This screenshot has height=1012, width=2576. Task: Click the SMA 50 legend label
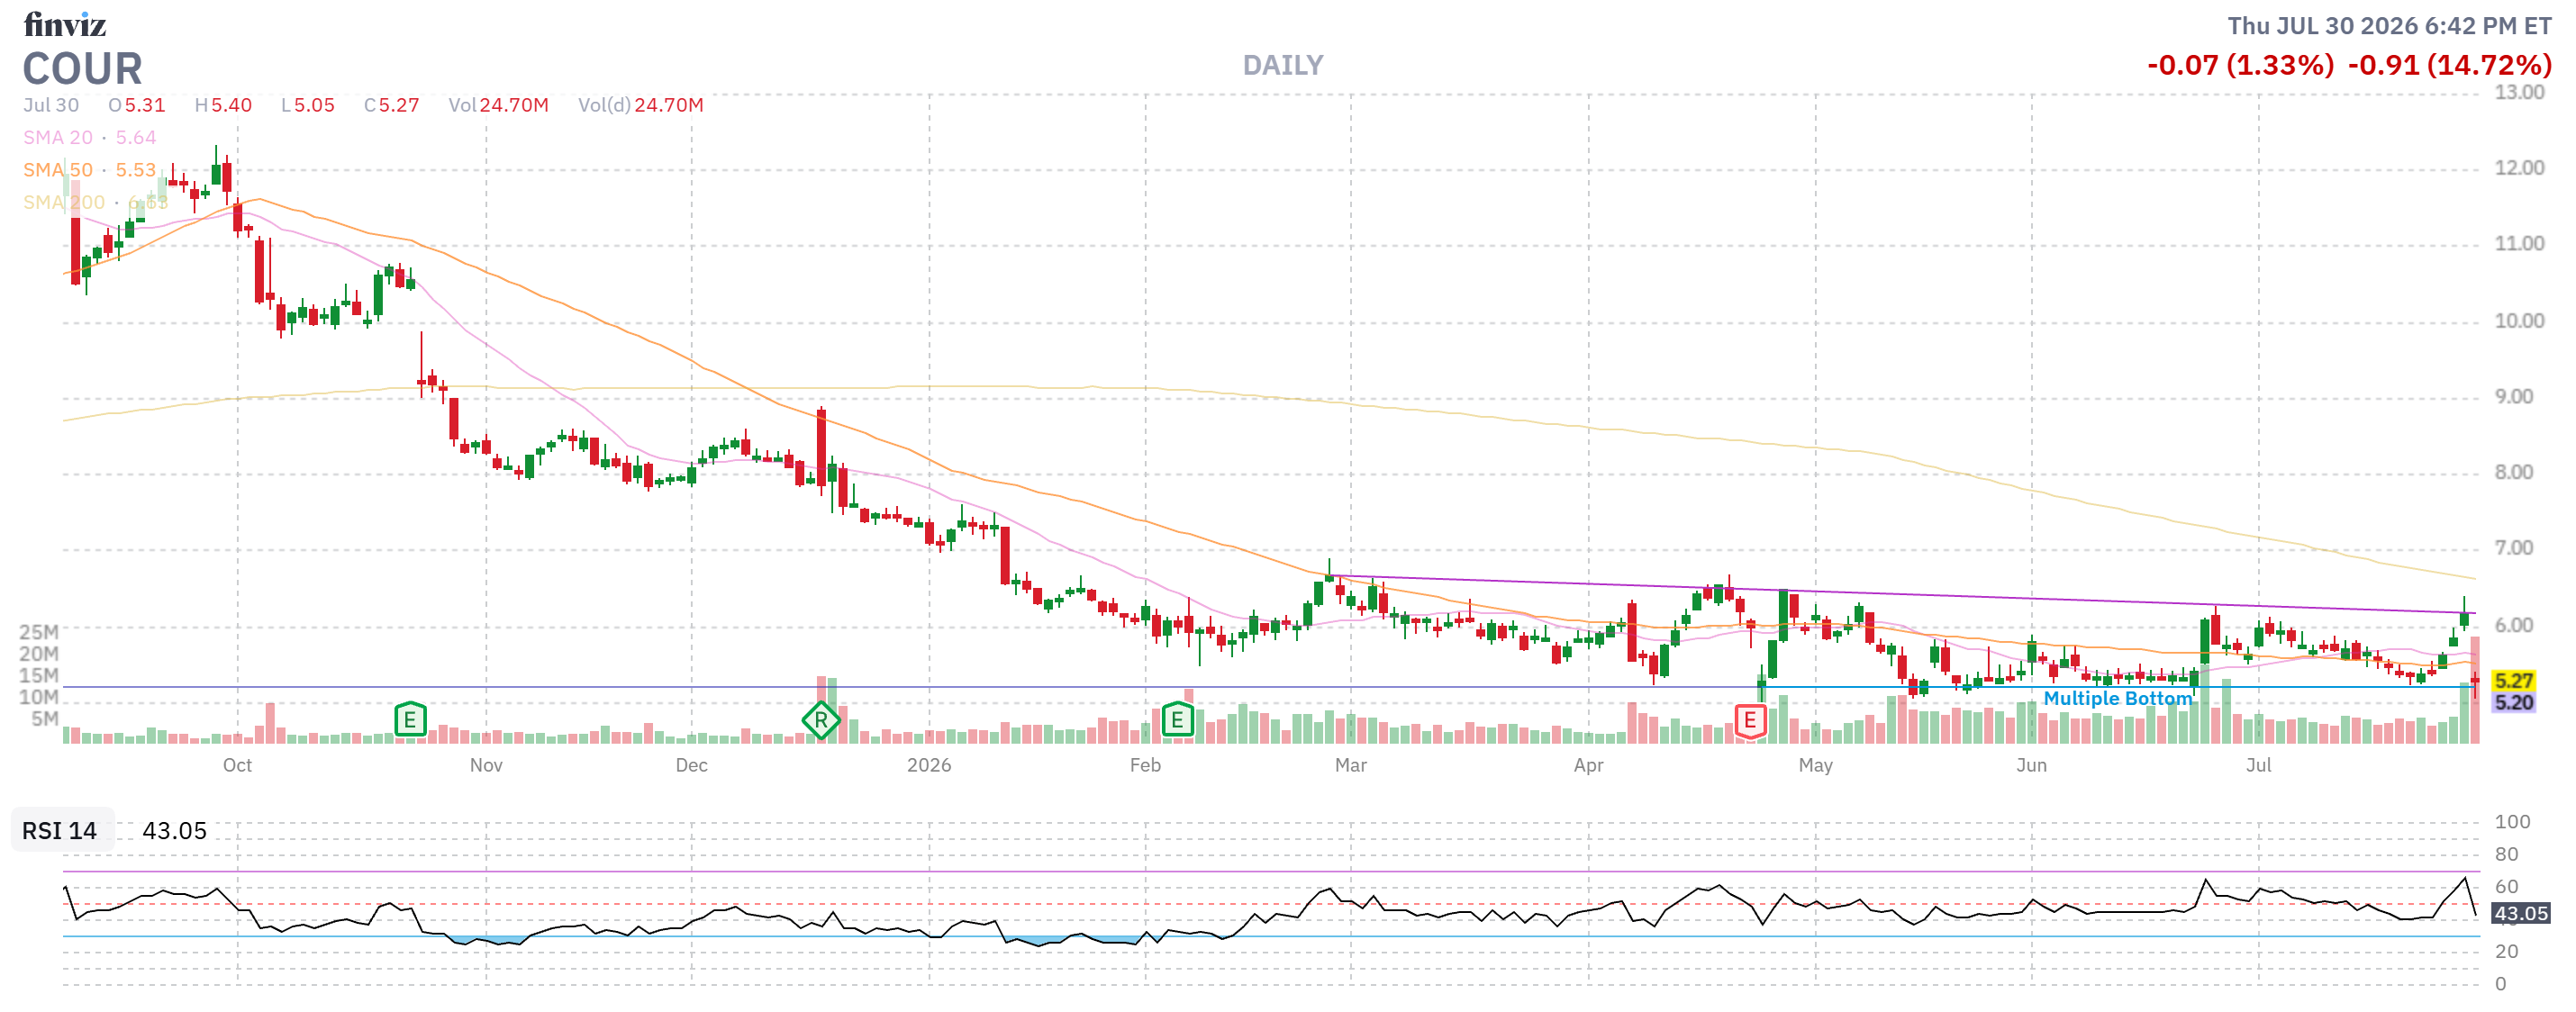pos(58,170)
